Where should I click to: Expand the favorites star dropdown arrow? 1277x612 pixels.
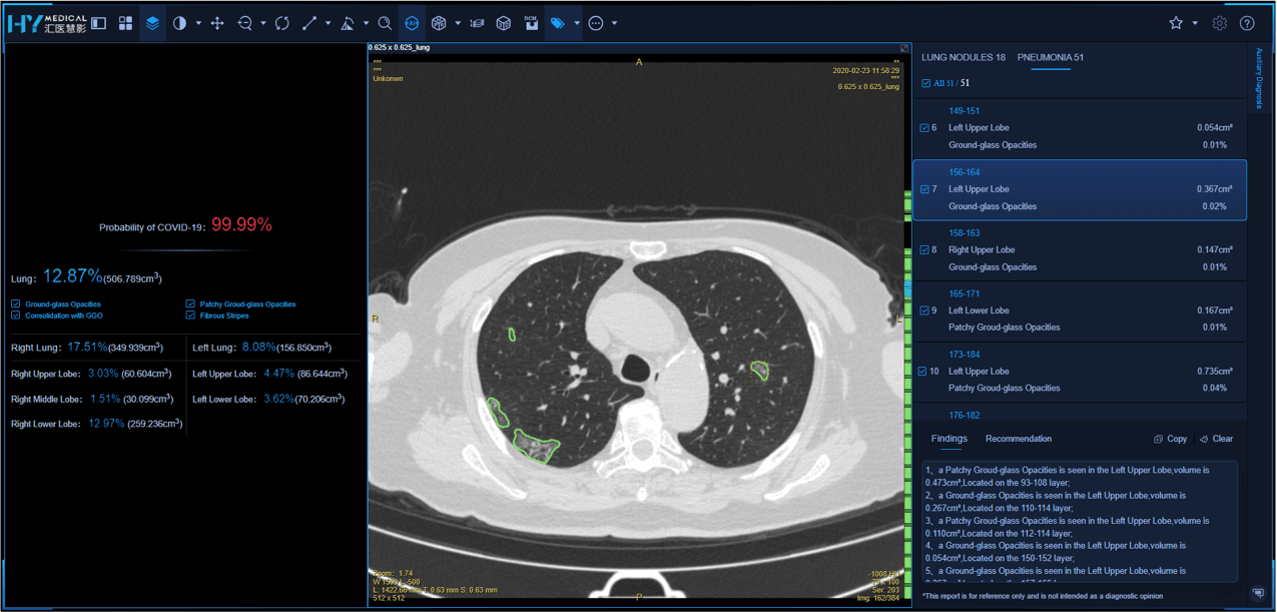click(x=1195, y=23)
